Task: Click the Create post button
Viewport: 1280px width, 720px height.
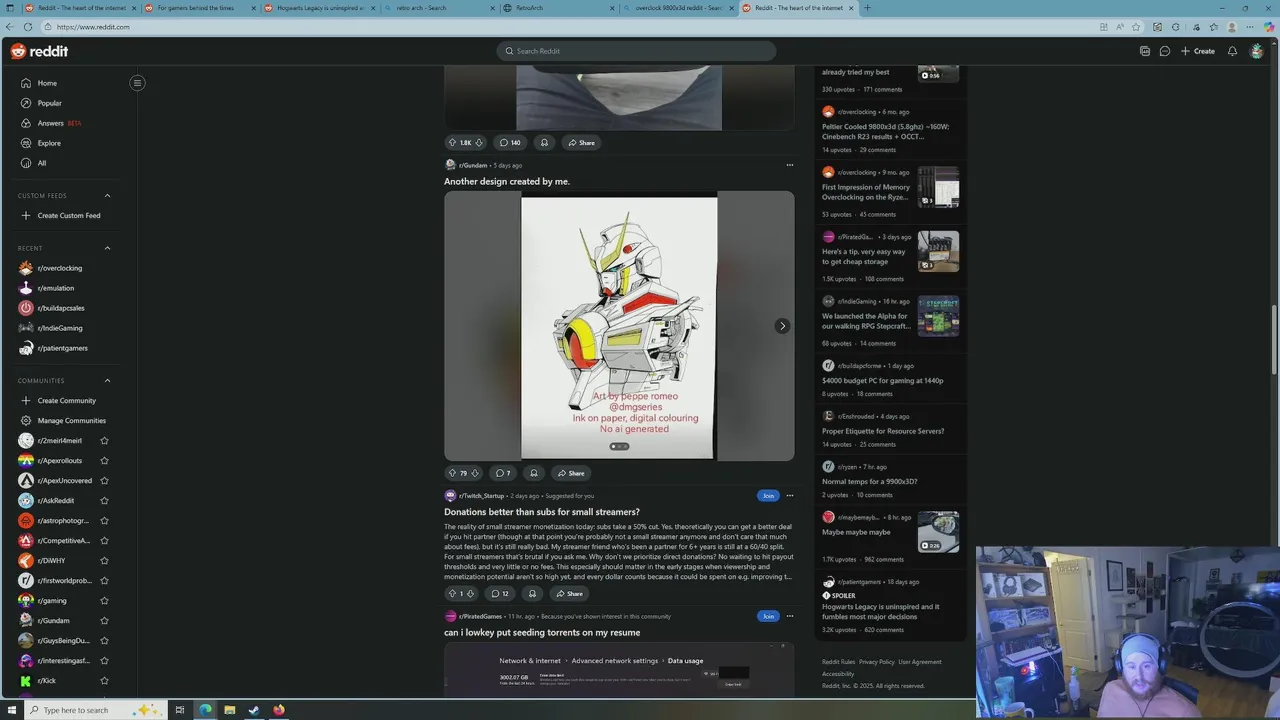Action: [1197, 51]
